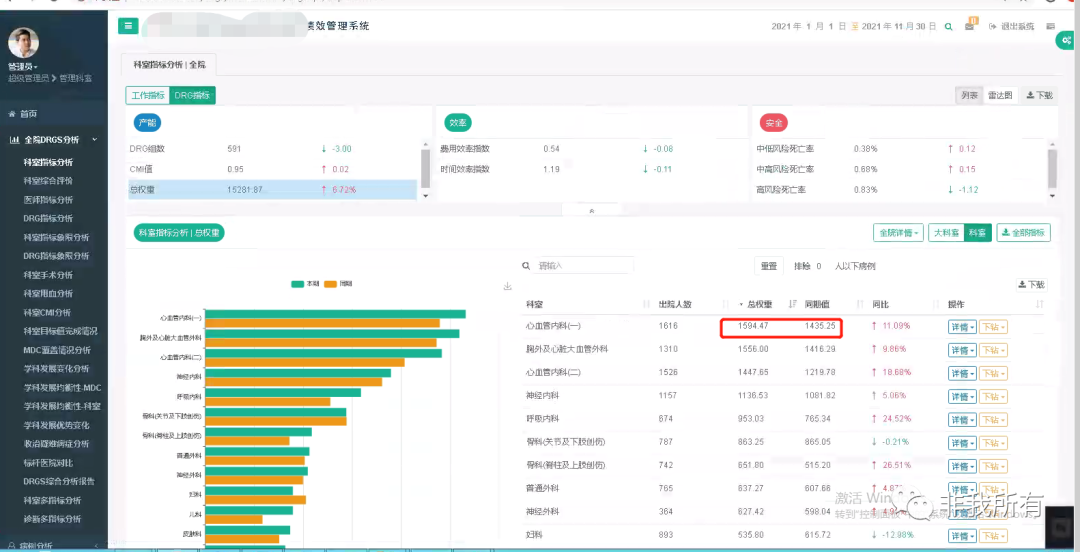This screenshot has height=552, width=1080.
Task: Click the green 本期 legend swatch
Action: pyautogui.click(x=297, y=284)
